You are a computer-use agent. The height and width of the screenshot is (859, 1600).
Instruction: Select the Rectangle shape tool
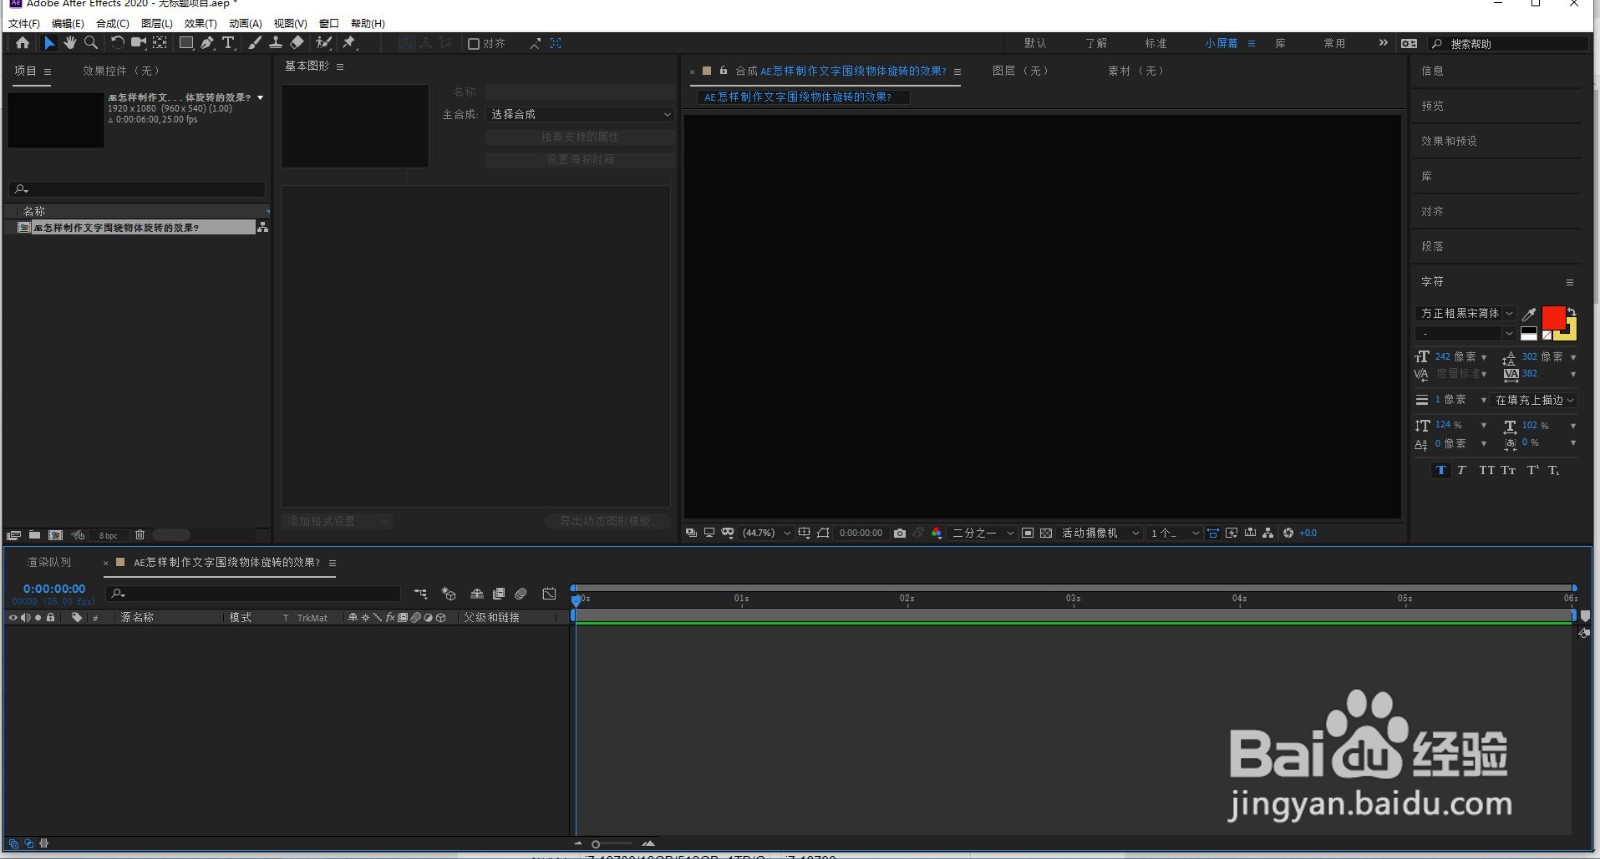tap(186, 43)
